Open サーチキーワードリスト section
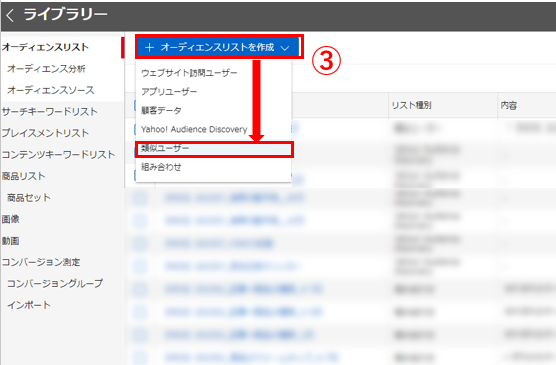Image resolution: width=556 pixels, height=365 pixels. pos(49,112)
